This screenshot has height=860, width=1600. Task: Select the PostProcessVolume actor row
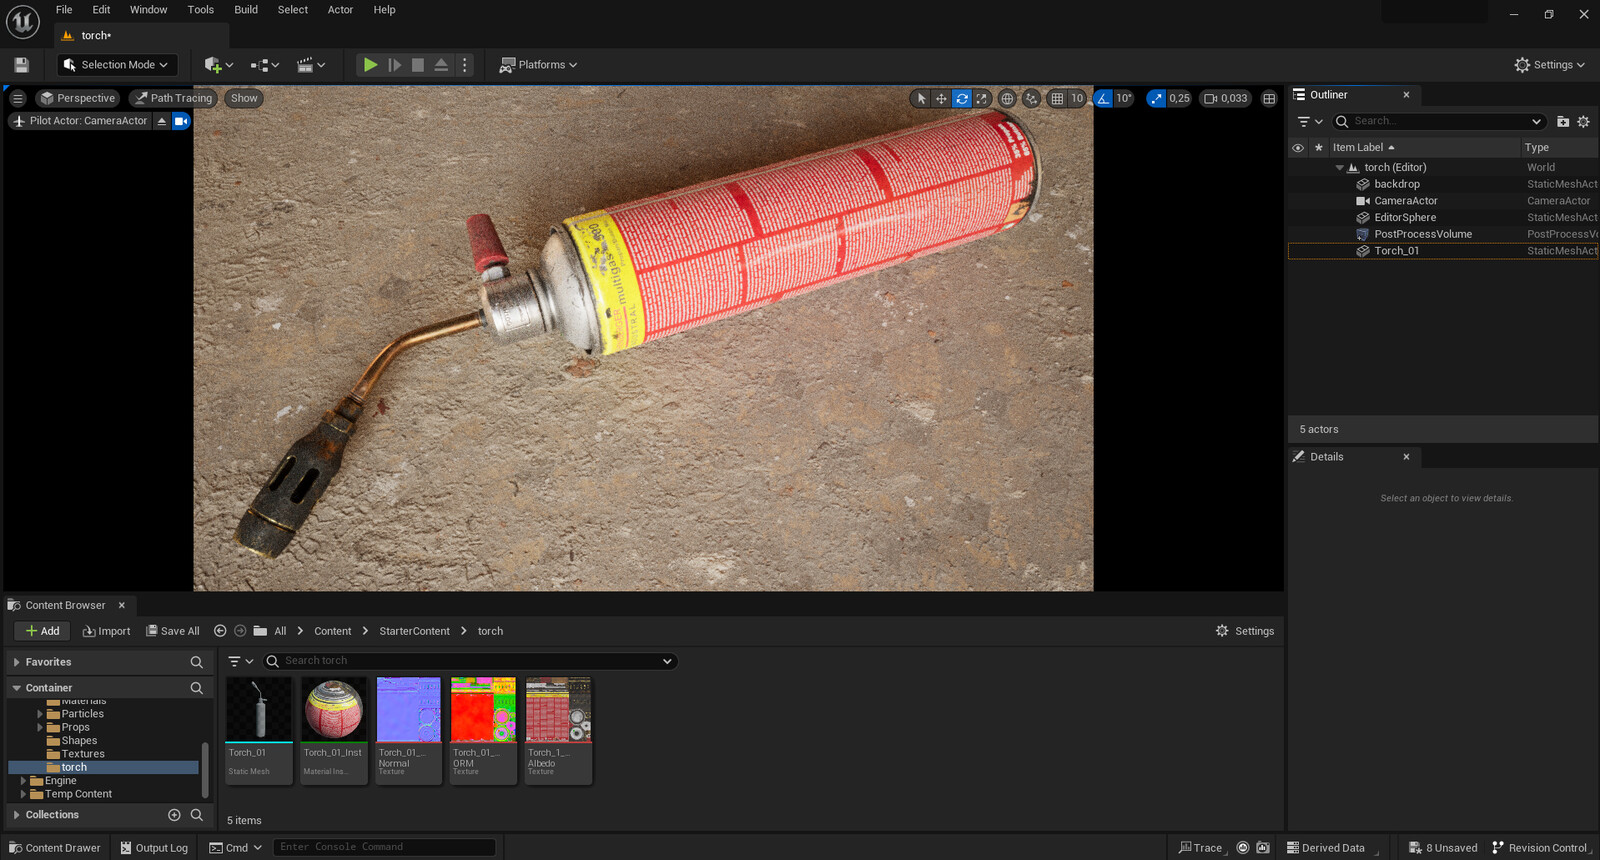tap(1444, 234)
